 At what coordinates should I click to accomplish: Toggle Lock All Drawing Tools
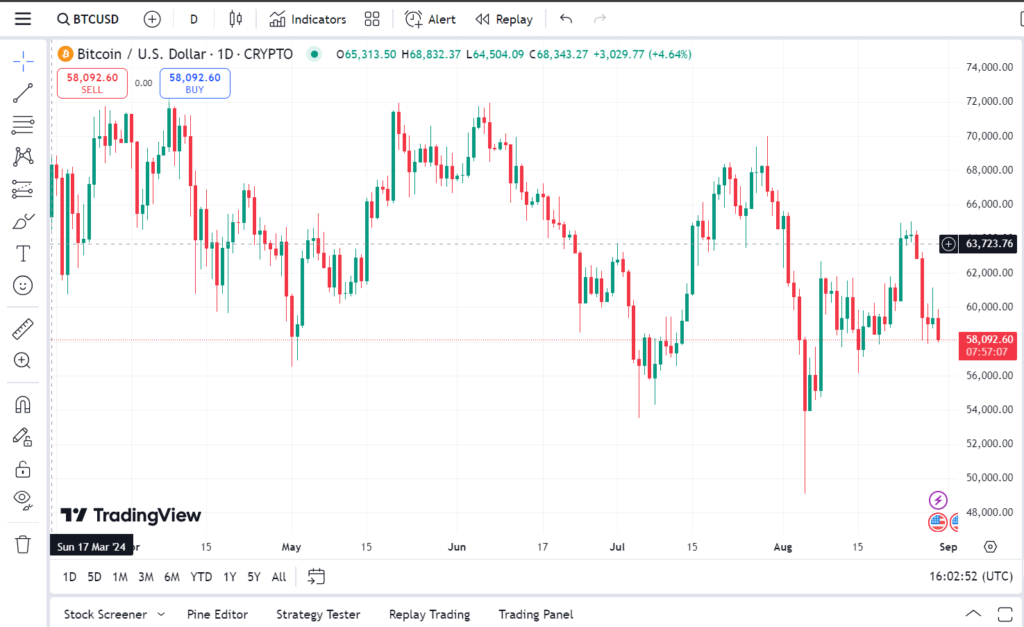[x=23, y=468]
